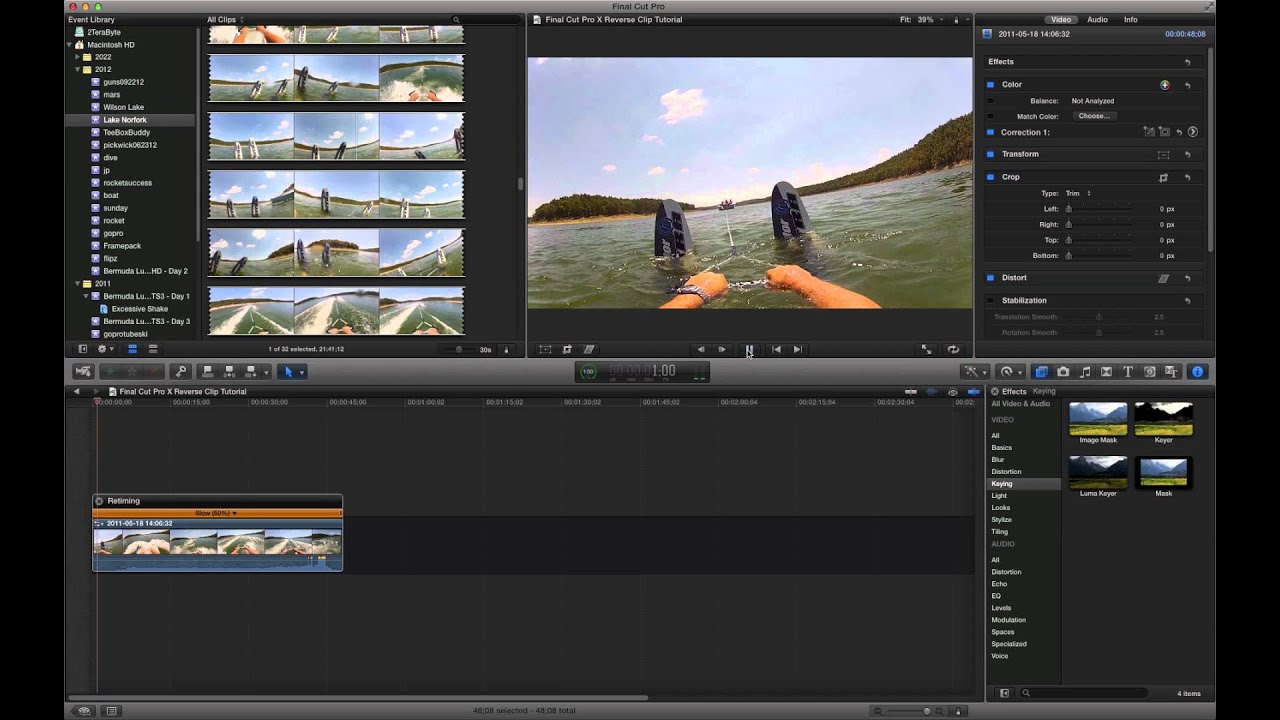1280x720 pixels.
Task: Toggle the Transform enable checkbox
Action: point(990,154)
